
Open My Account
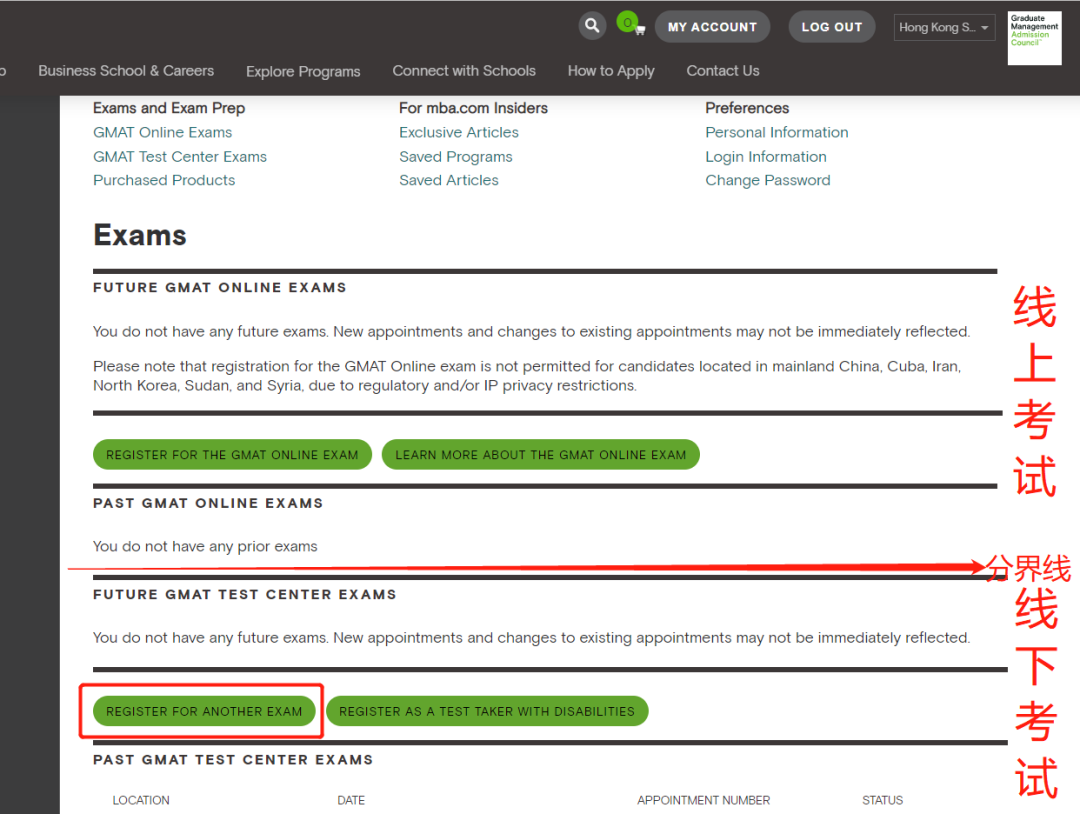coord(712,27)
